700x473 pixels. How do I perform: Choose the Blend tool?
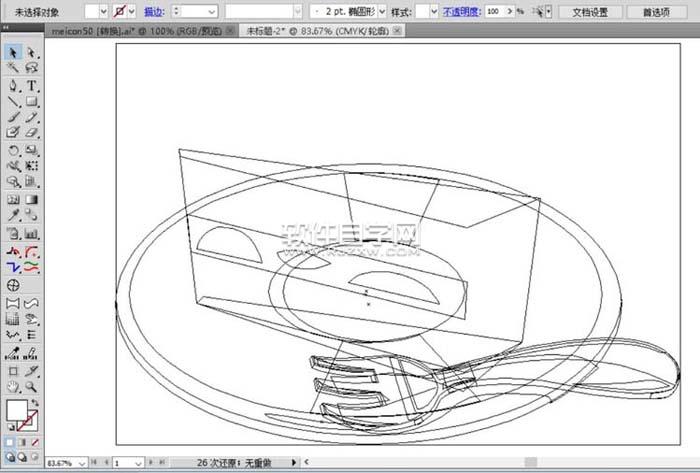(x=31, y=215)
